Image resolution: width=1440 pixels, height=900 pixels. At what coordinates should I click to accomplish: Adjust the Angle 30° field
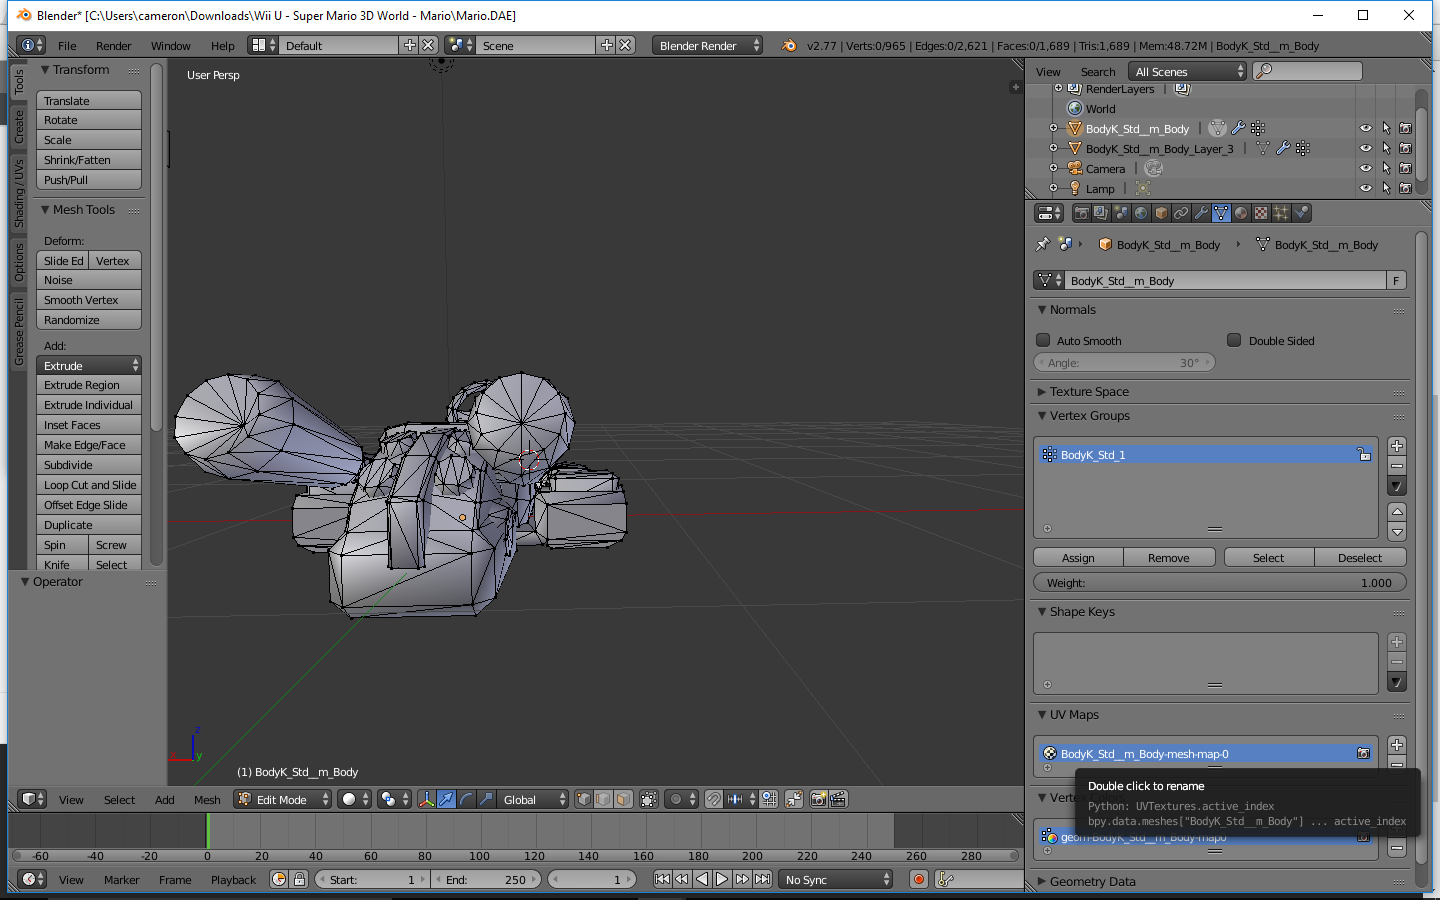(x=1124, y=362)
